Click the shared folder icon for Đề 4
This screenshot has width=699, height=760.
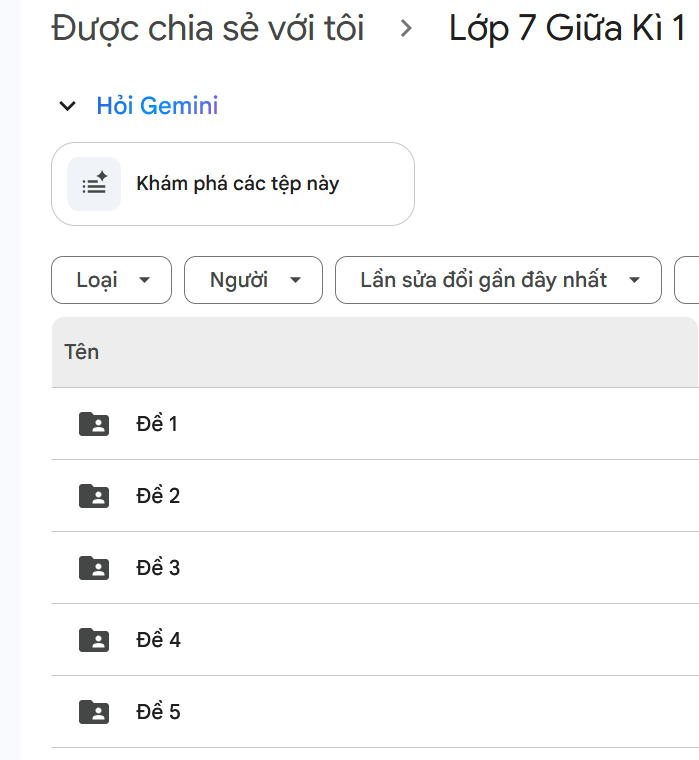[94, 640]
